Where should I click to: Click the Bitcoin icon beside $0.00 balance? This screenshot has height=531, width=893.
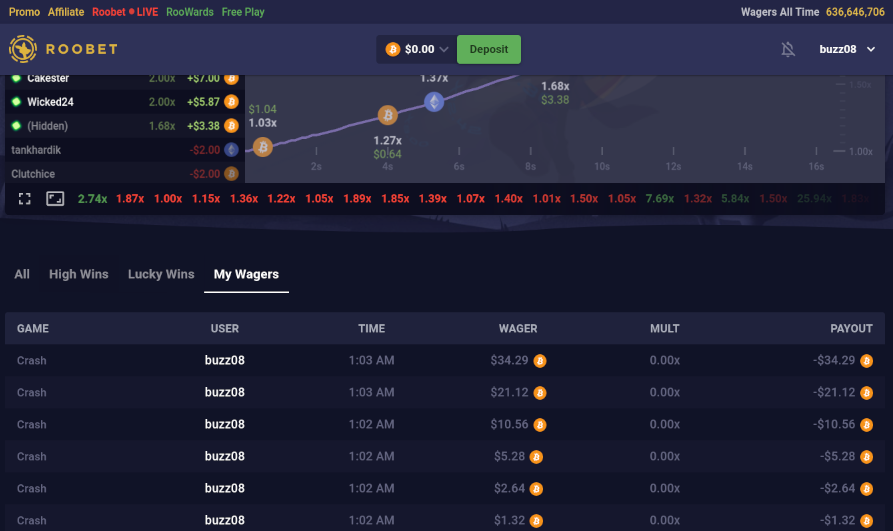click(x=392, y=50)
